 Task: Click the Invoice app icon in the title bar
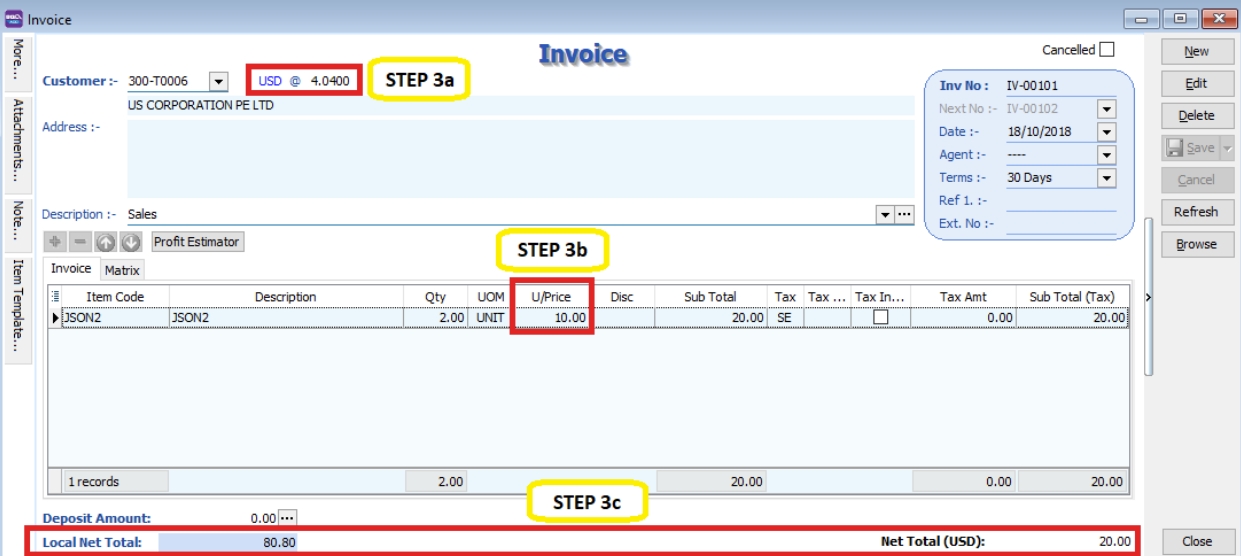point(14,19)
